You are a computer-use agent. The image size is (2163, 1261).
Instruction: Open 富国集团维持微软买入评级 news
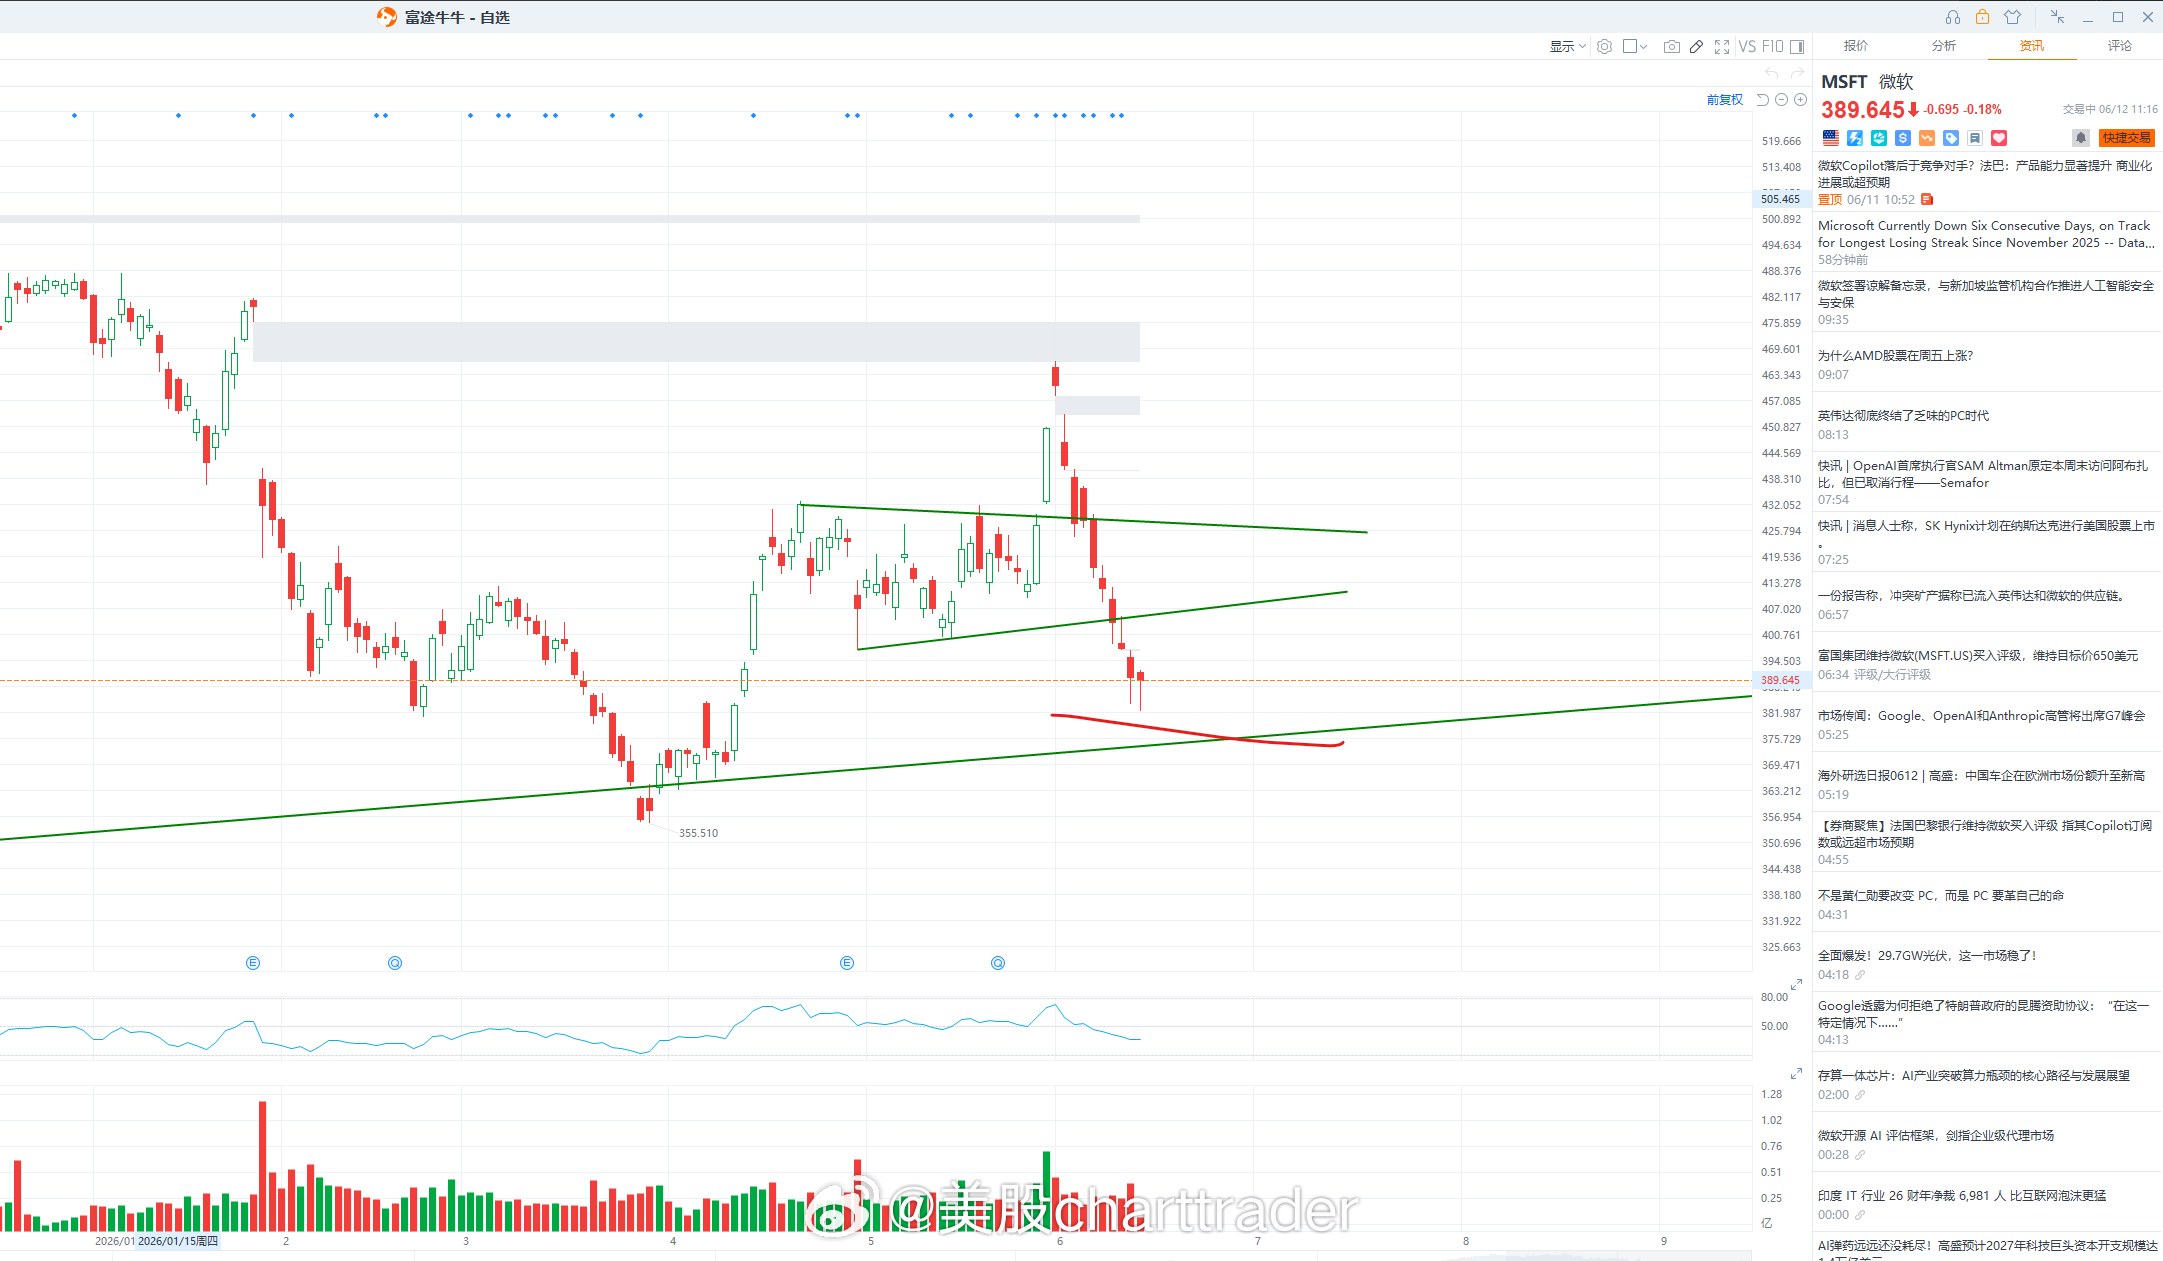[1978, 656]
